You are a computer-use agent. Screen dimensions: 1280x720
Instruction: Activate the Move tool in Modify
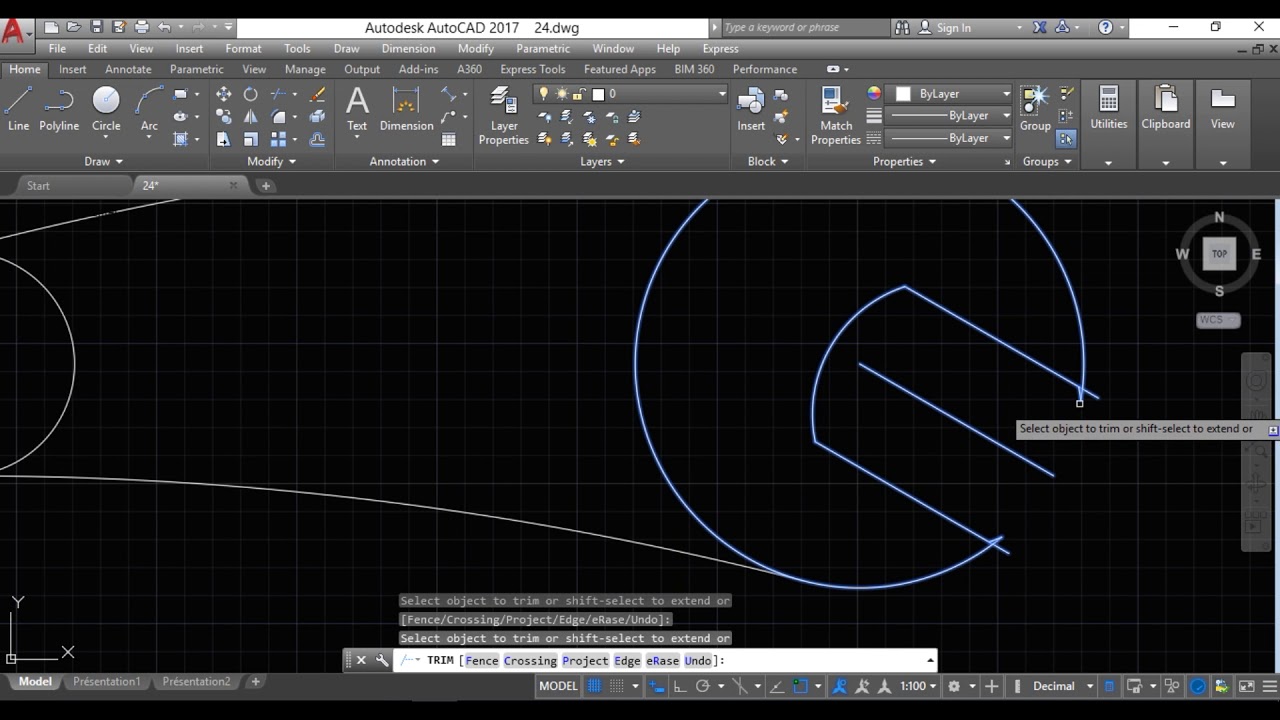click(x=223, y=94)
